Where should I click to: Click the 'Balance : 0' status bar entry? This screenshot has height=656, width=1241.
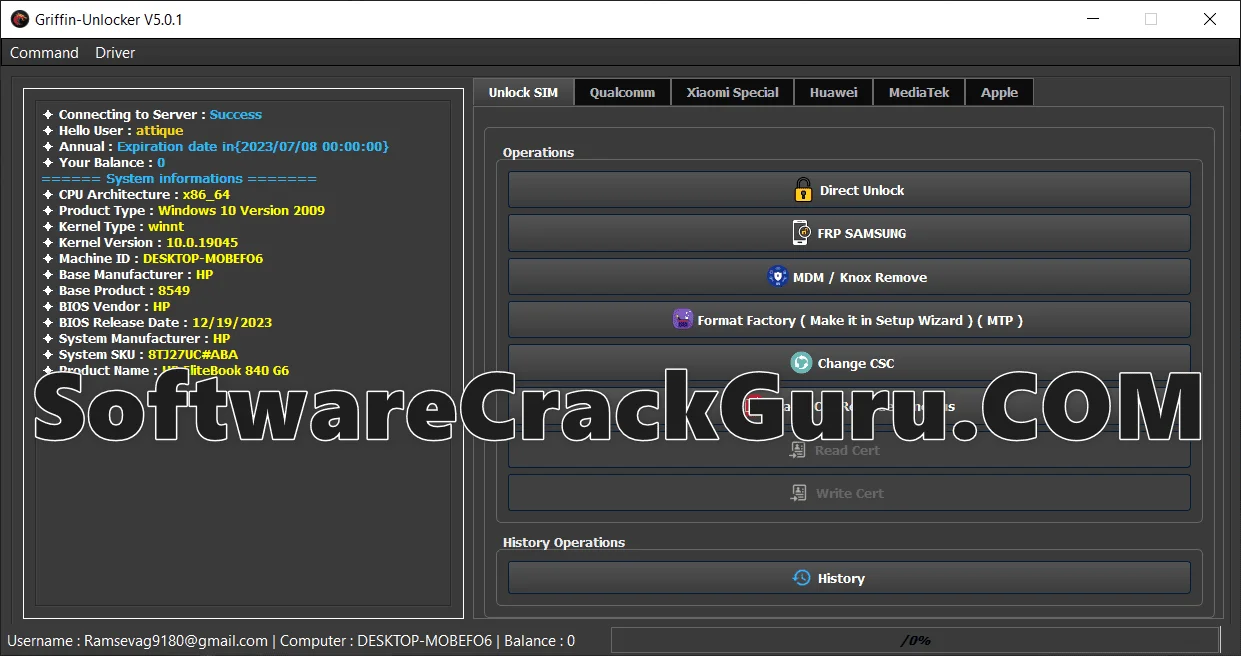[x=540, y=641]
